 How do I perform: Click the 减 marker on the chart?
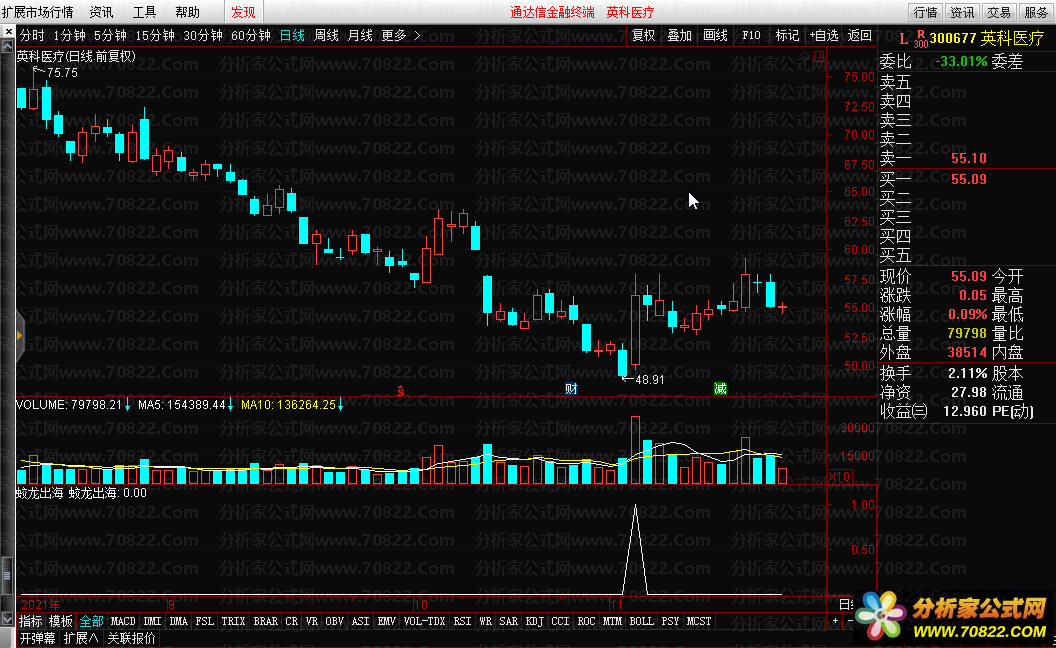click(720, 389)
